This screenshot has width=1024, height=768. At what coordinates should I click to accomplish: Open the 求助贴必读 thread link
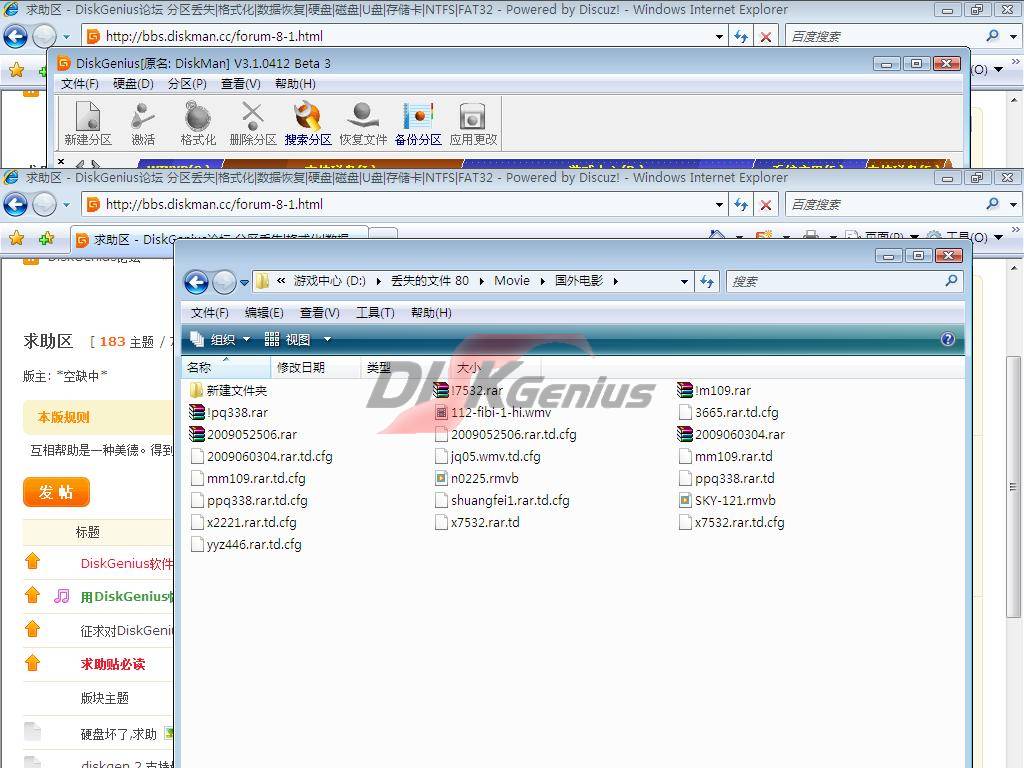coord(113,664)
